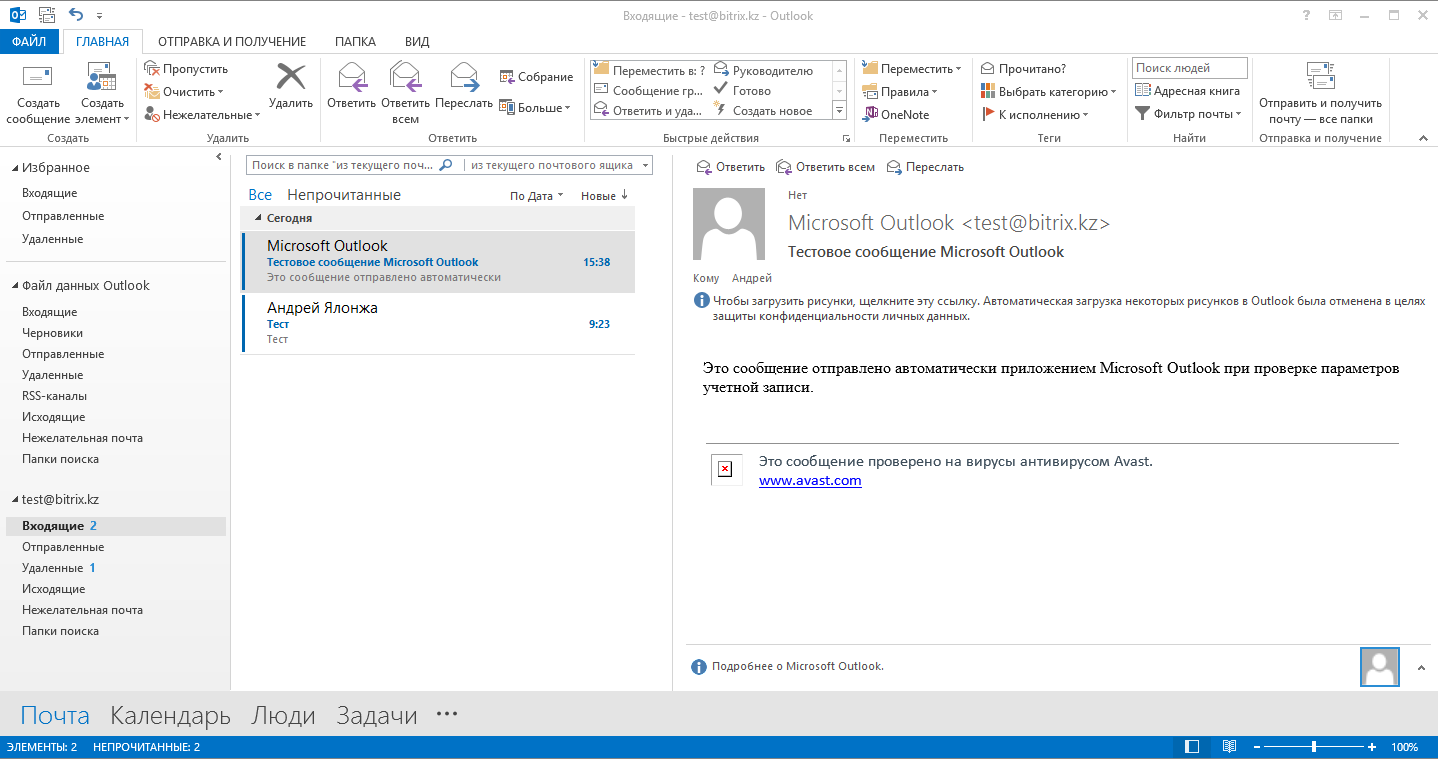Open Задачи in navigation bar
Image resolution: width=1438 pixels, height=759 pixels.
point(376,716)
